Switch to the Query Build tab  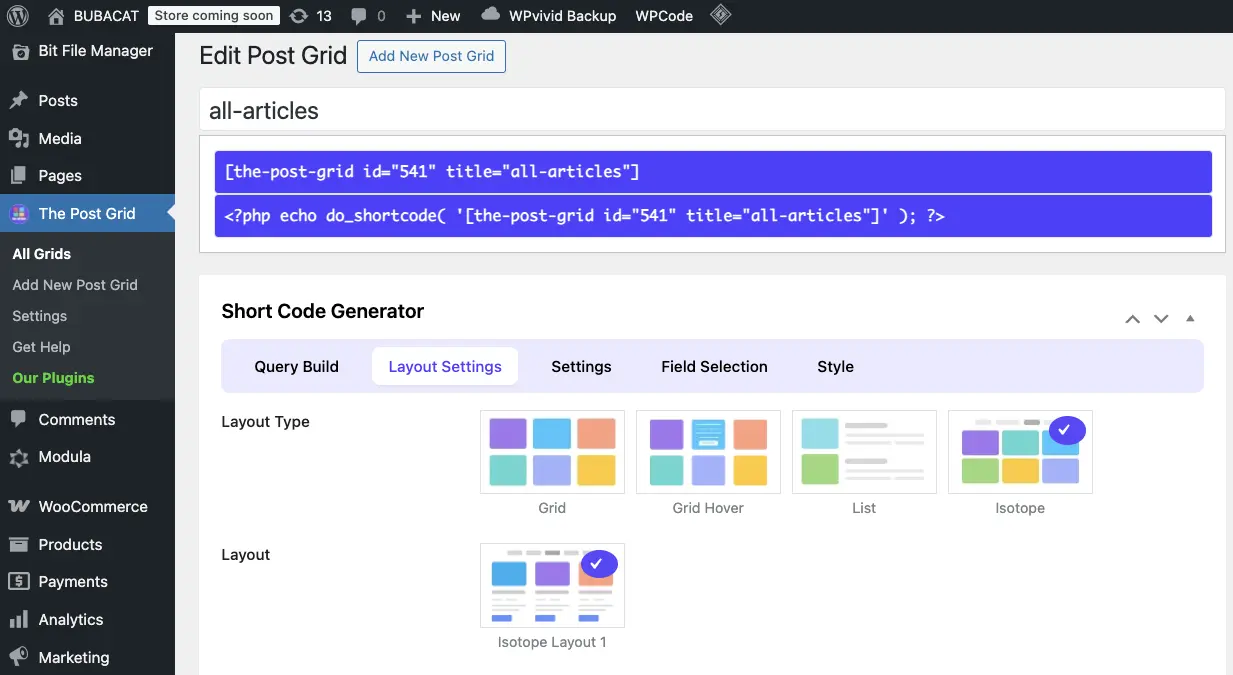coord(296,366)
